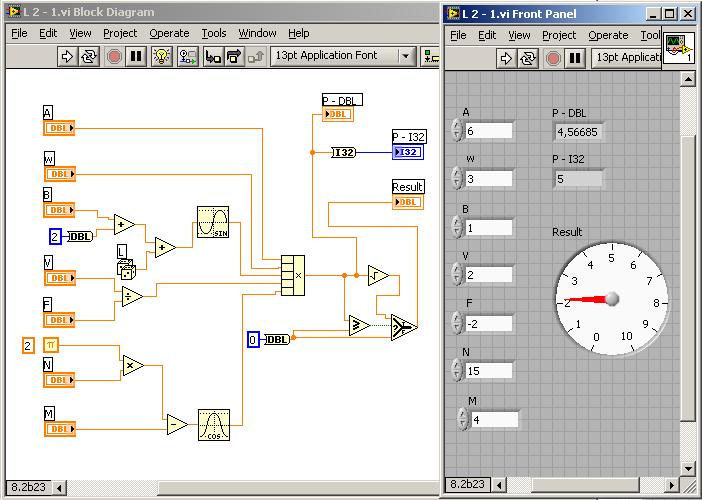Click stepper arrows of control B
The width and height of the screenshot is (702, 500).
457,227
